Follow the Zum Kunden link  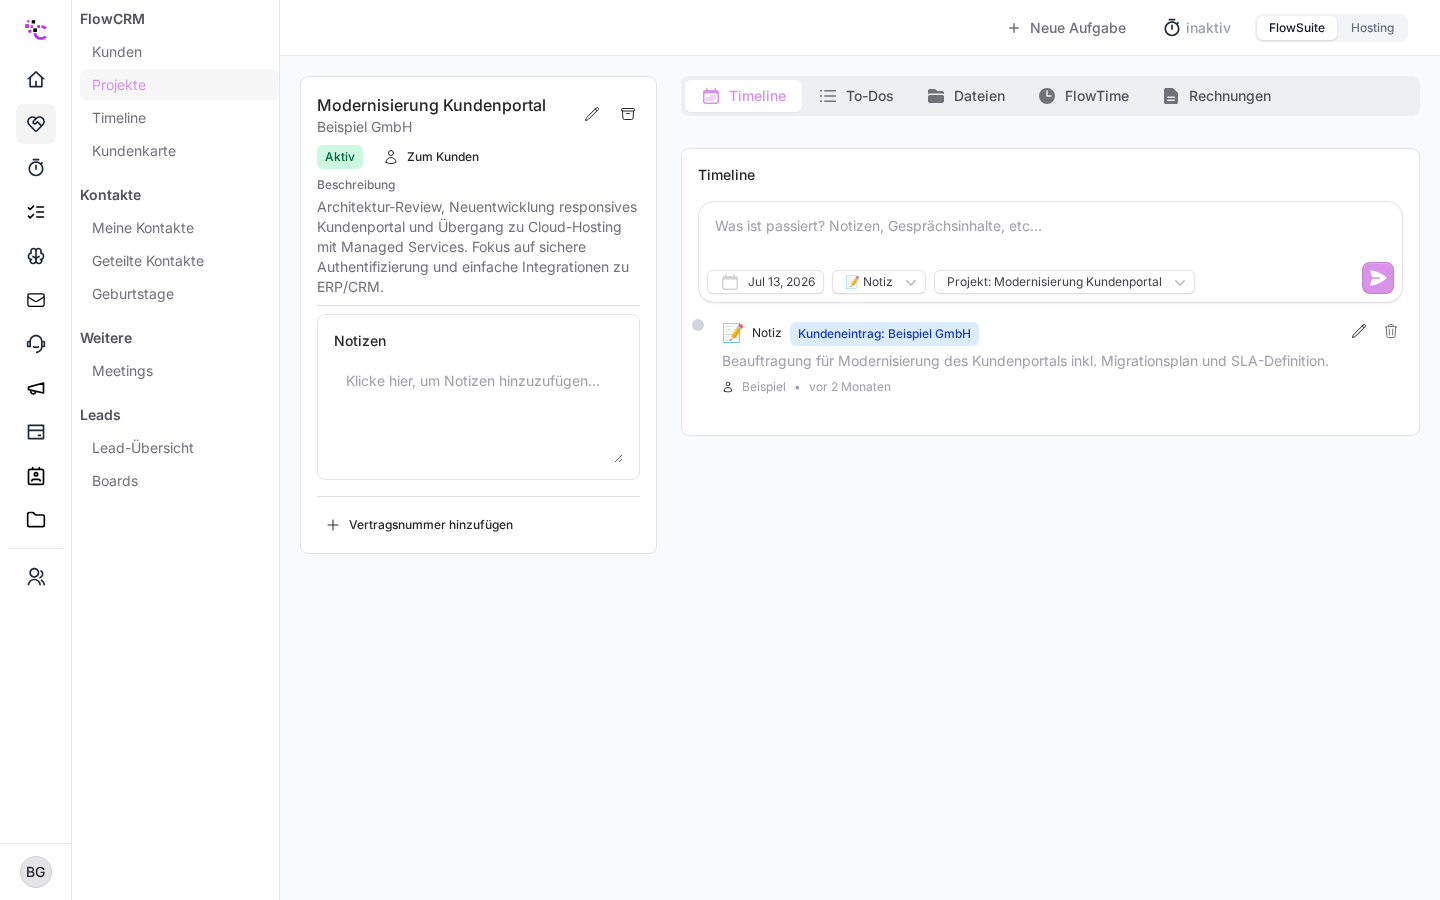(432, 157)
